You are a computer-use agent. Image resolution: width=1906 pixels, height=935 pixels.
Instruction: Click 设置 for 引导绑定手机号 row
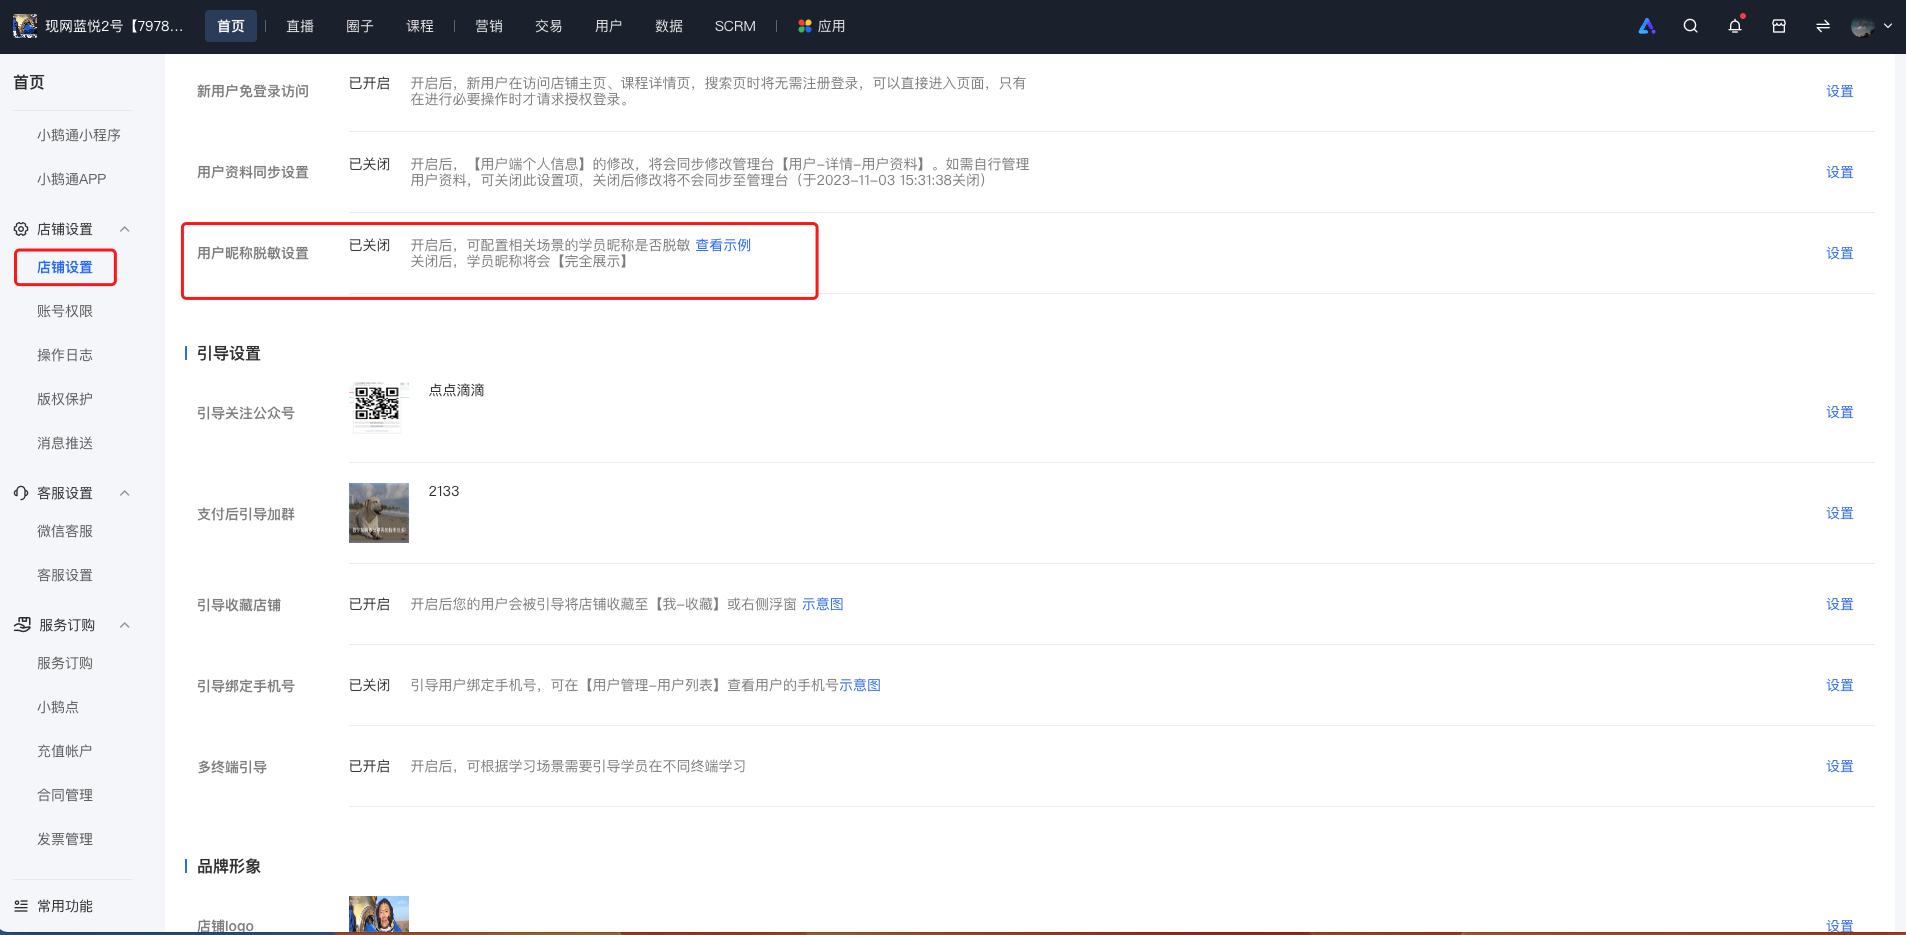tap(1840, 685)
